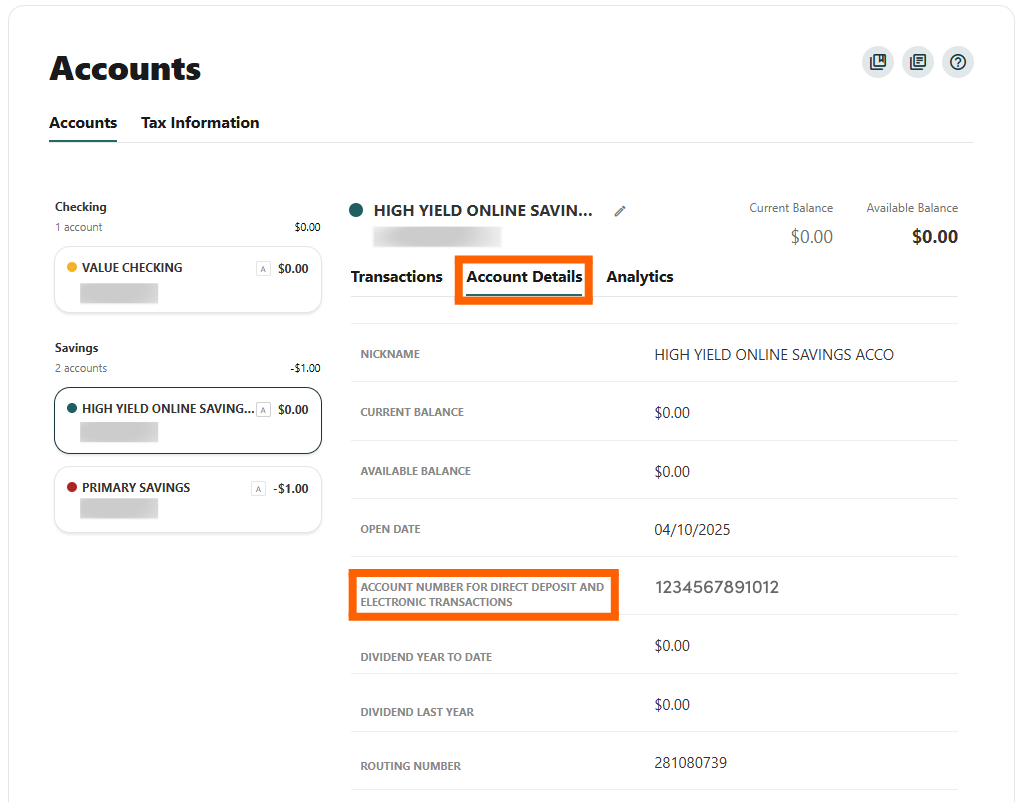The image size is (1022, 802).
Task: Edit the account nickname using the pencil icon
Action: [619, 210]
